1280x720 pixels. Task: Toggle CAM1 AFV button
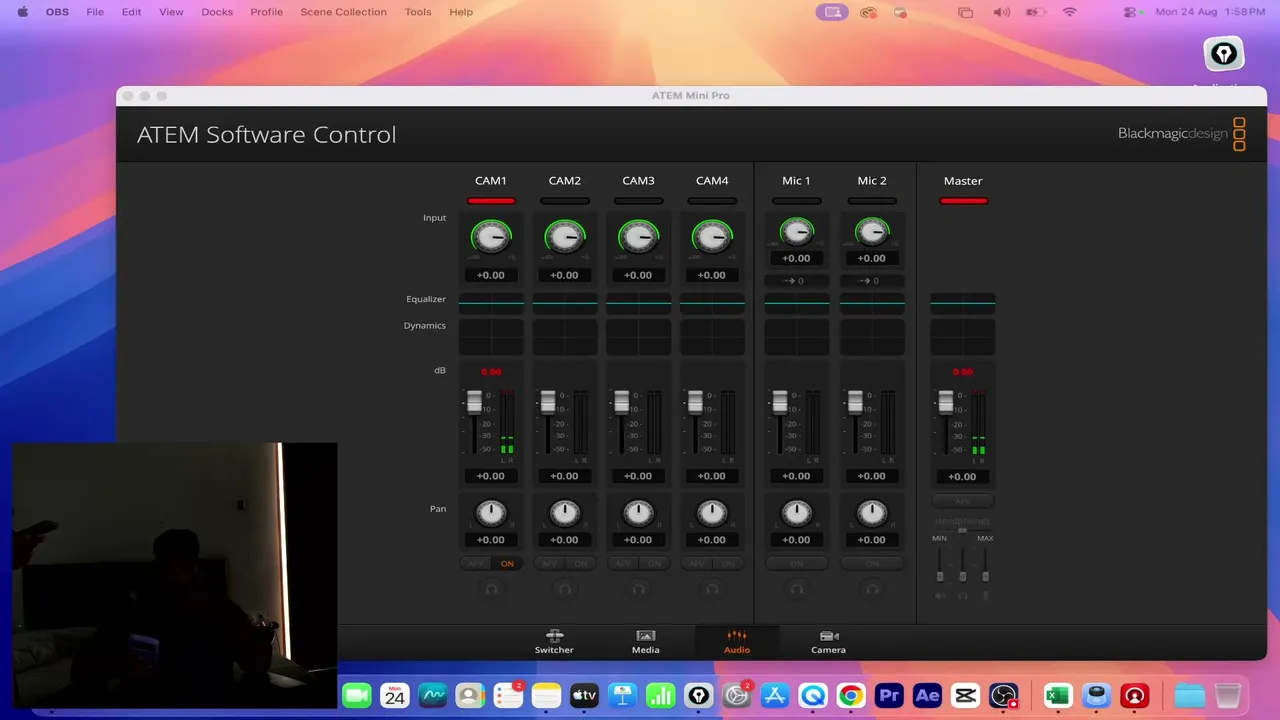[x=476, y=563]
